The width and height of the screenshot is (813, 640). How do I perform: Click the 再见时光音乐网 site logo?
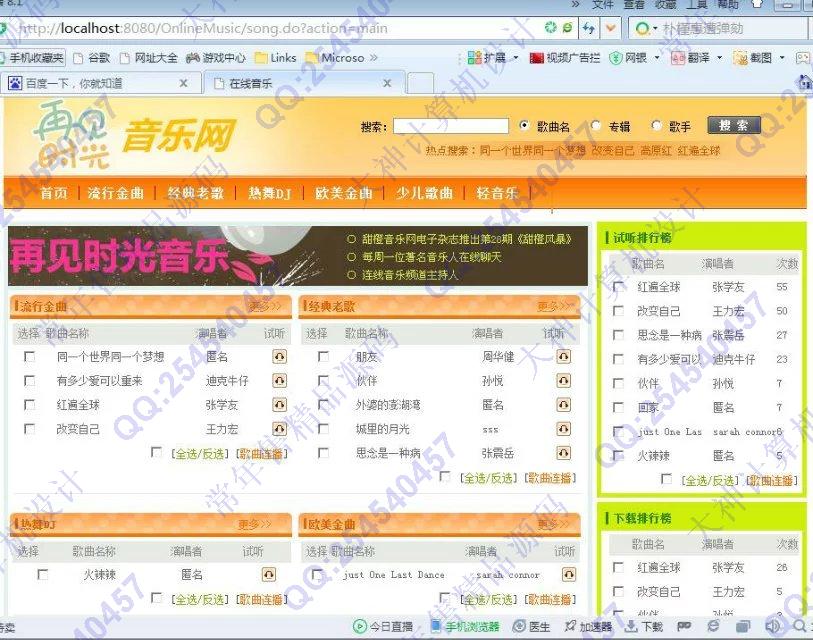pos(135,136)
